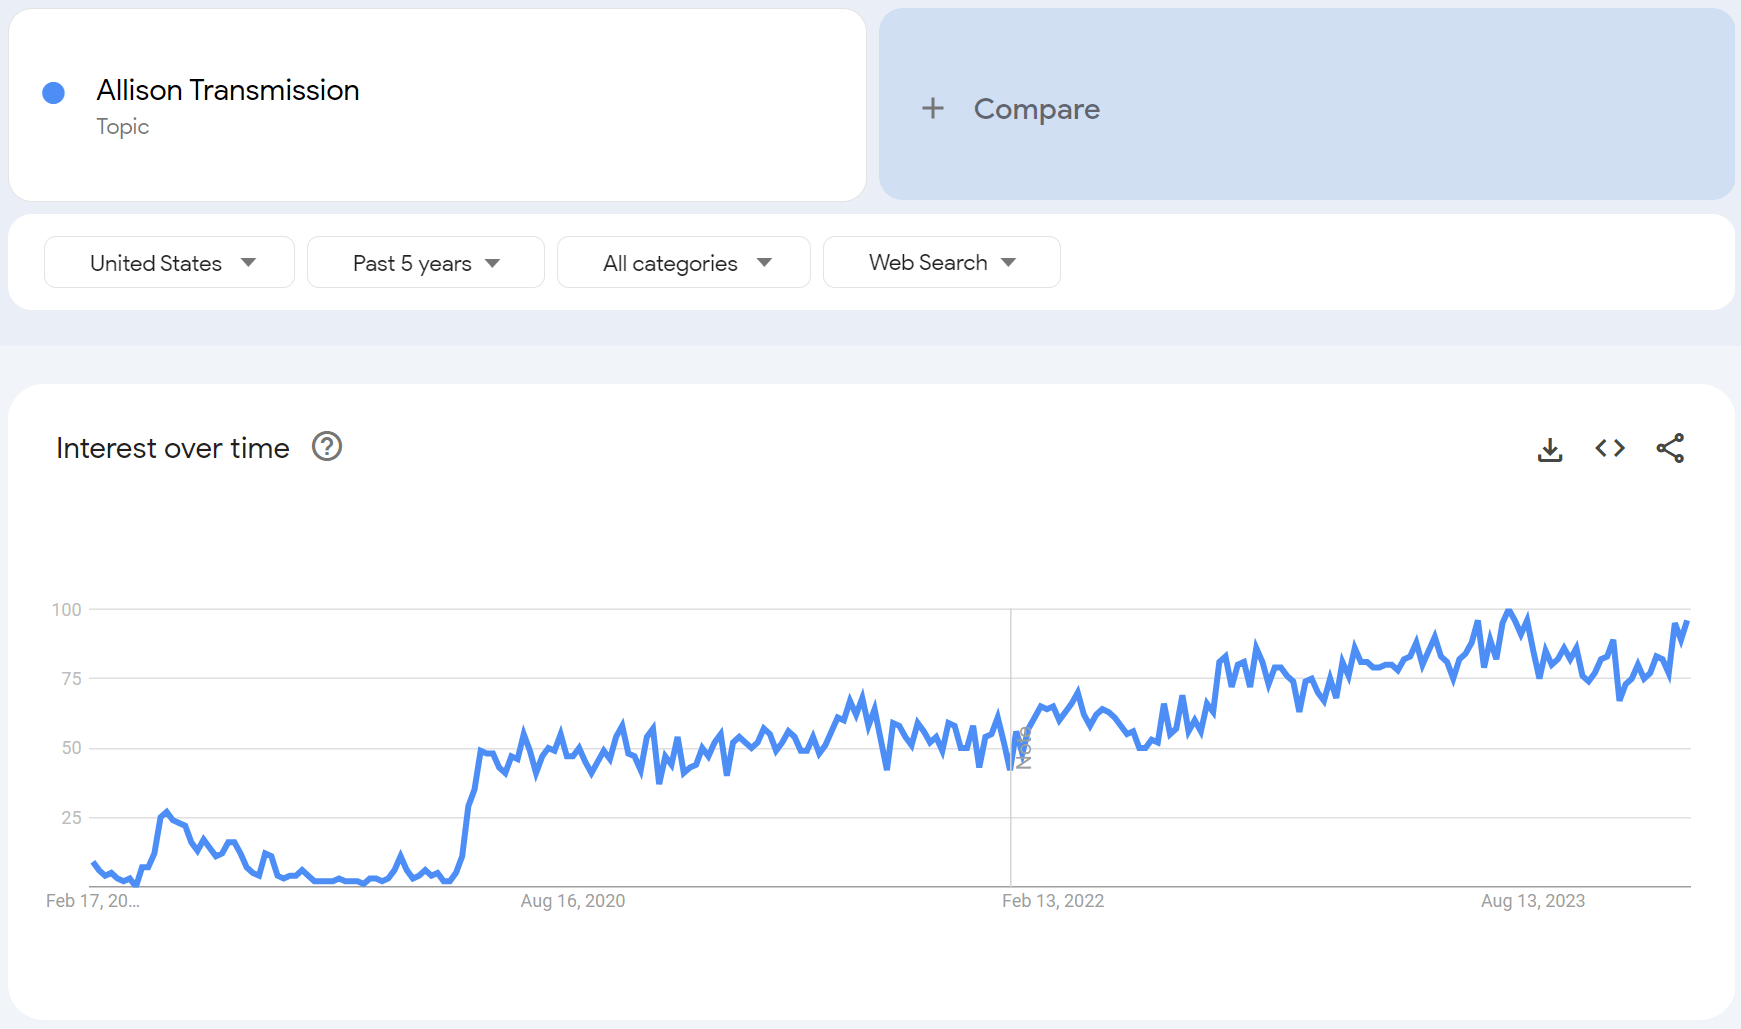Image resolution: width=1741 pixels, height=1029 pixels.
Task: Click the Topic label under Allison Transmission
Action: [x=123, y=127]
